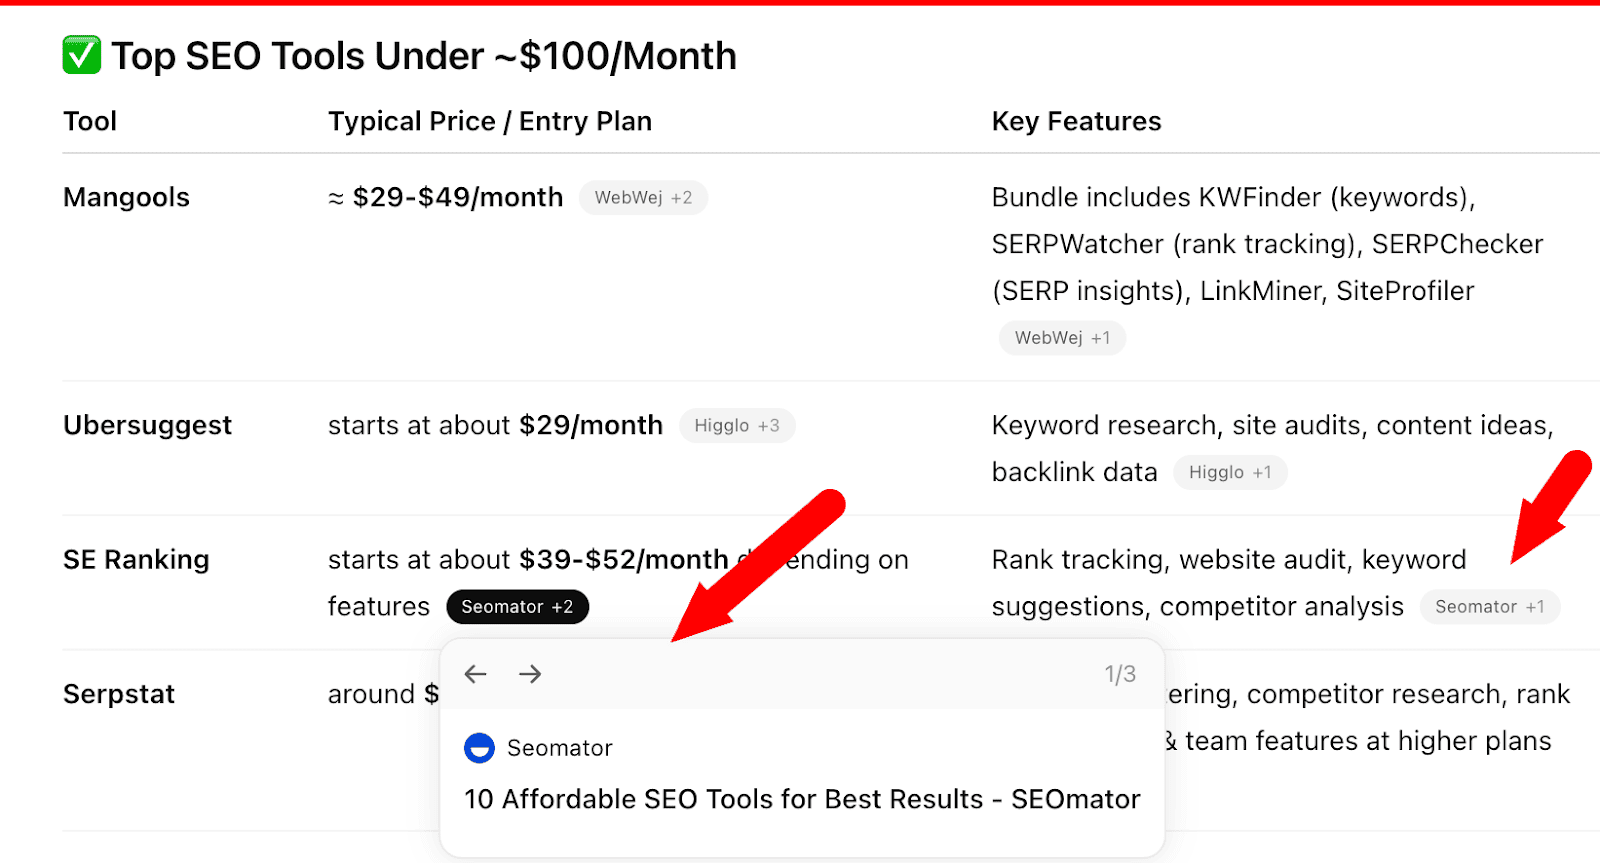Open the gray Seomator +1 citation chip
The height and width of the screenshot is (863, 1600).
(x=1490, y=607)
